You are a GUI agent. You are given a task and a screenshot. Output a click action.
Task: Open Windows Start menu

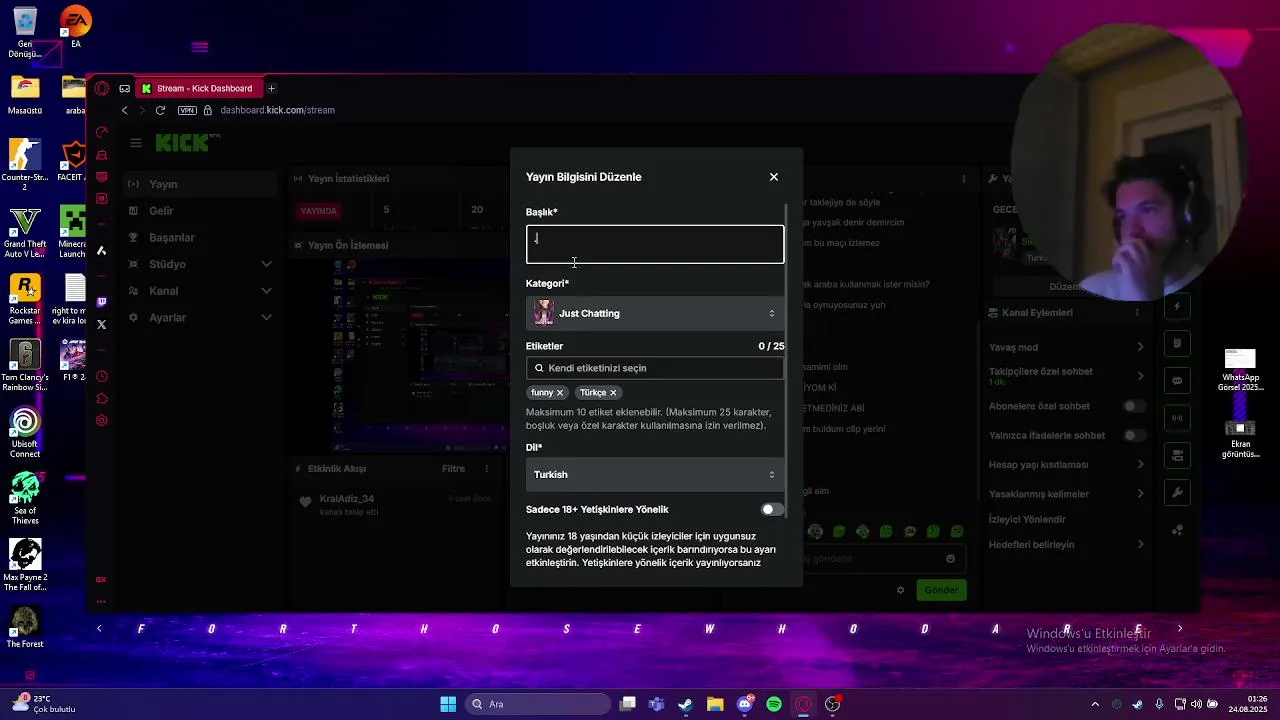tap(448, 704)
